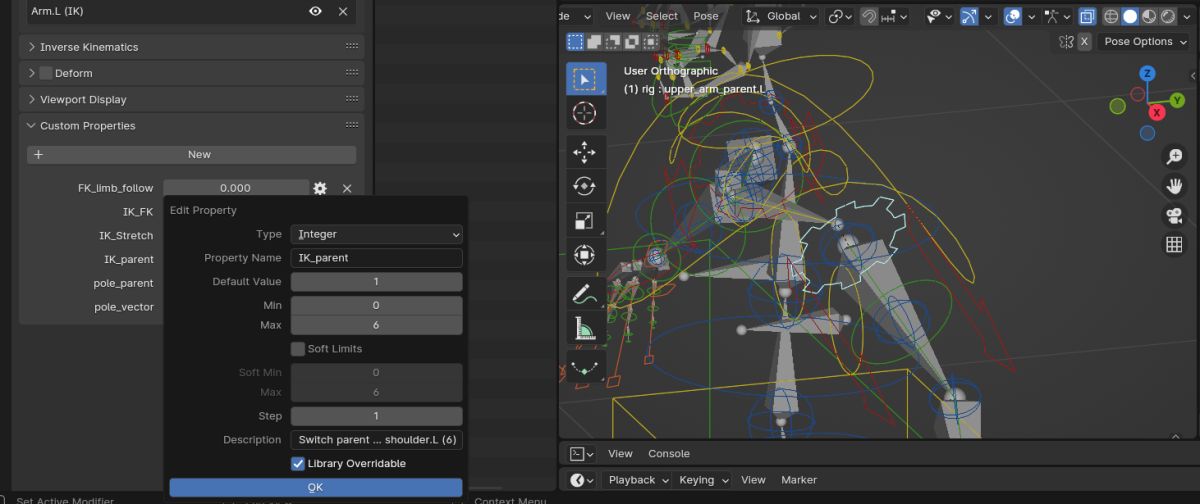Screen dimensions: 1200x504
Task: Switch perspective/orthographic grid icon
Action: click(x=1174, y=245)
